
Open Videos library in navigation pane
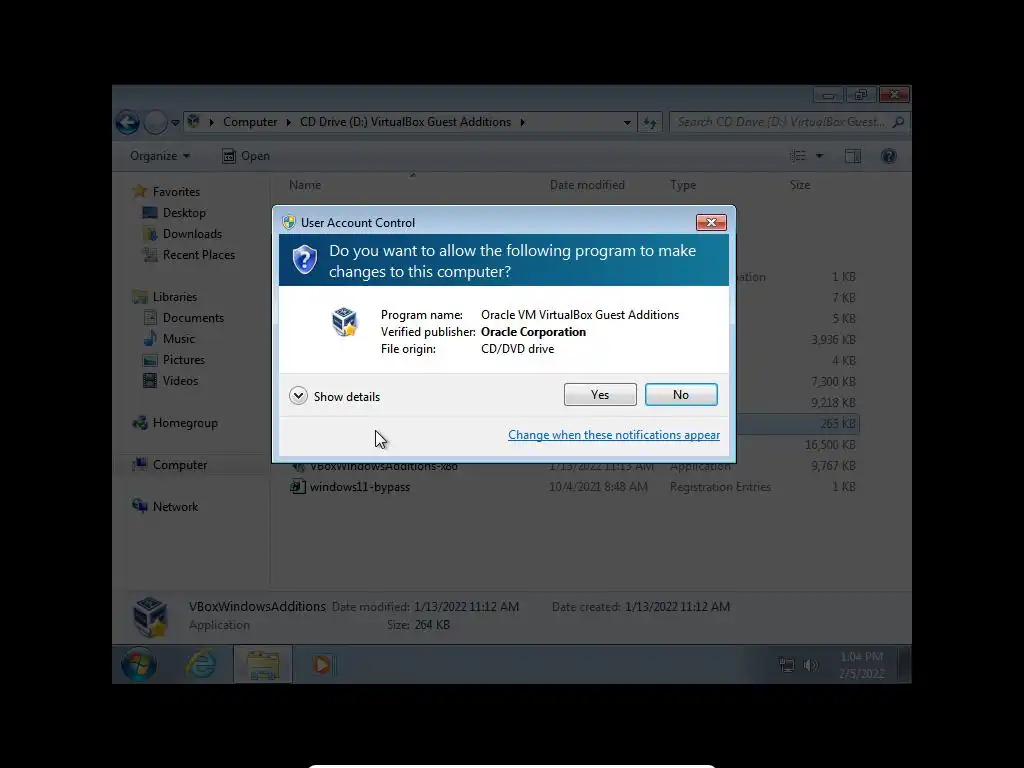click(180, 381)
